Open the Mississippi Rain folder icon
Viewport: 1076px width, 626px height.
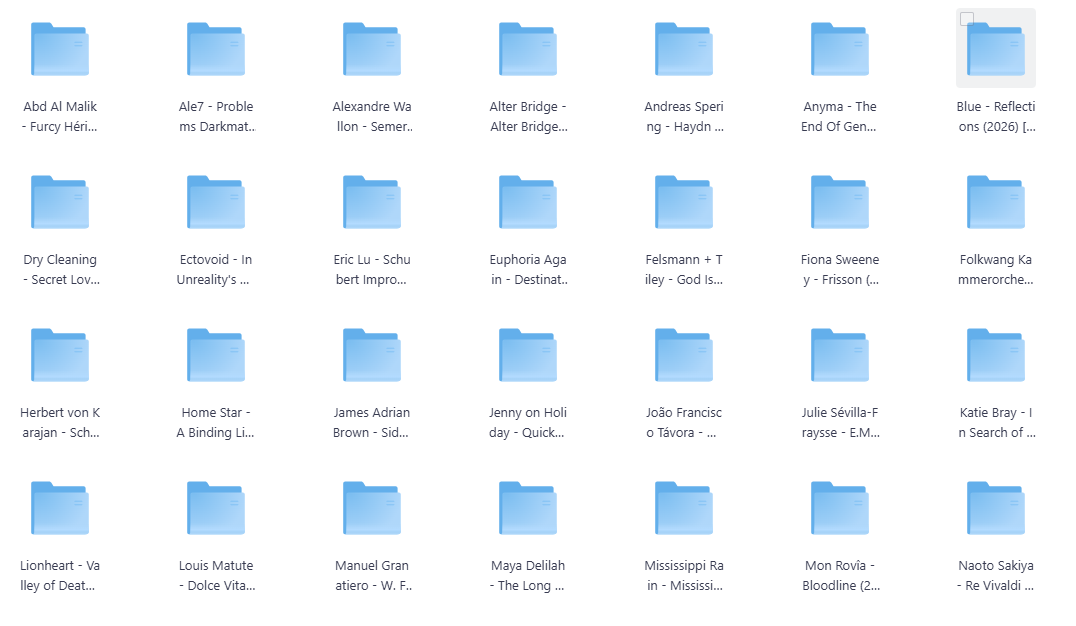pos(684,508)
